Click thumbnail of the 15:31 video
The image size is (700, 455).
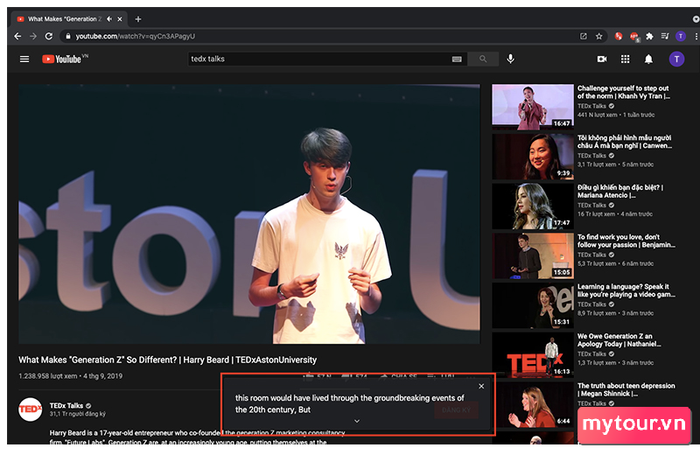pyautogui.click(x=533, y=305)
